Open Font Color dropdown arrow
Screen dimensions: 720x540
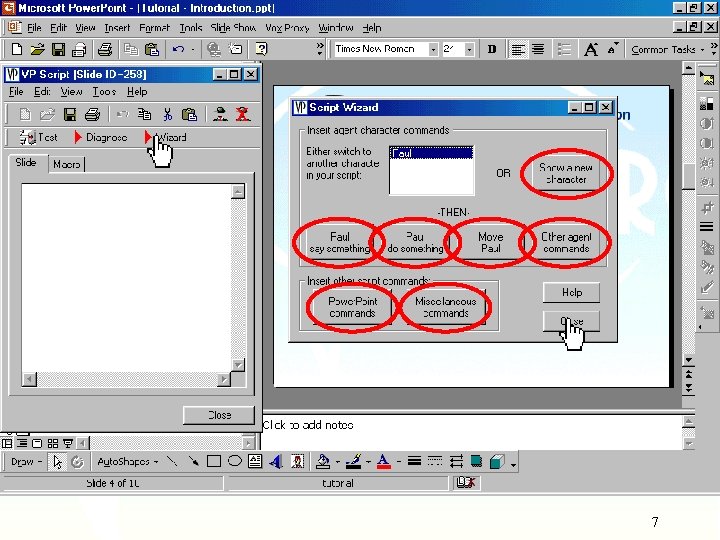(x=399, y=462)
